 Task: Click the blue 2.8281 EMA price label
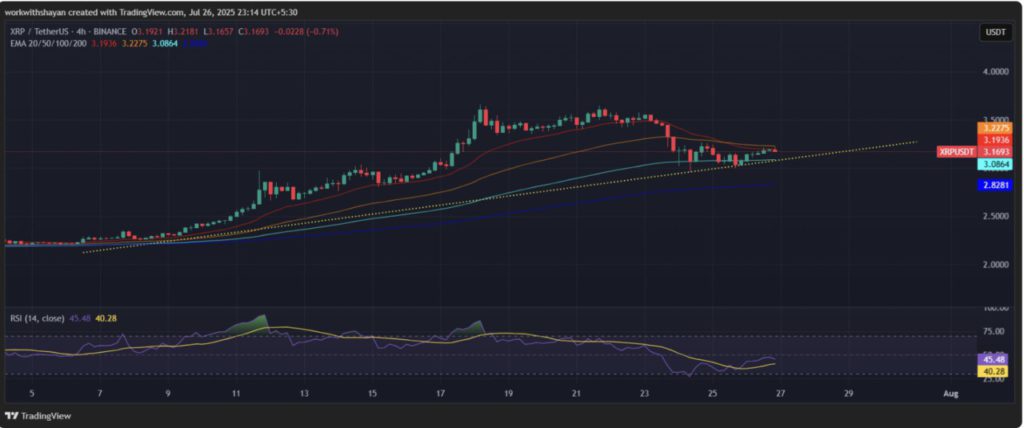(994, 185)
